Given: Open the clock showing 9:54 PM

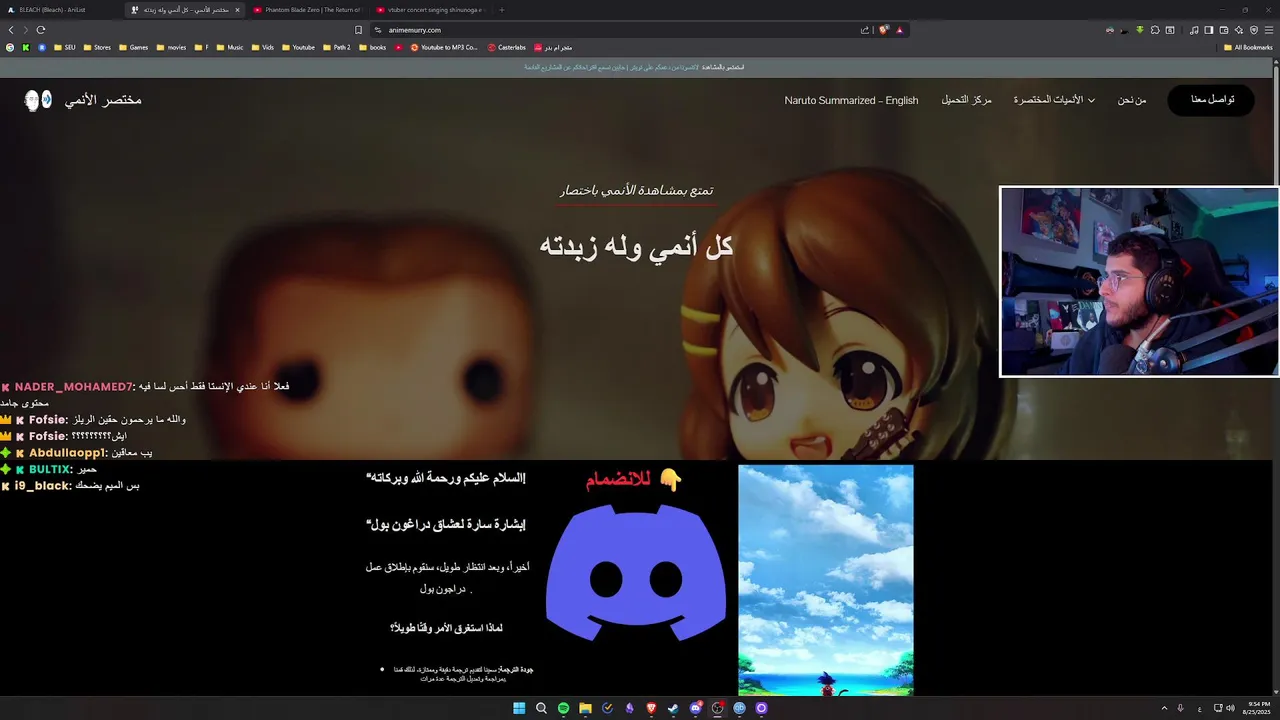Looking at the screenshot, I should pos(1257,708).
